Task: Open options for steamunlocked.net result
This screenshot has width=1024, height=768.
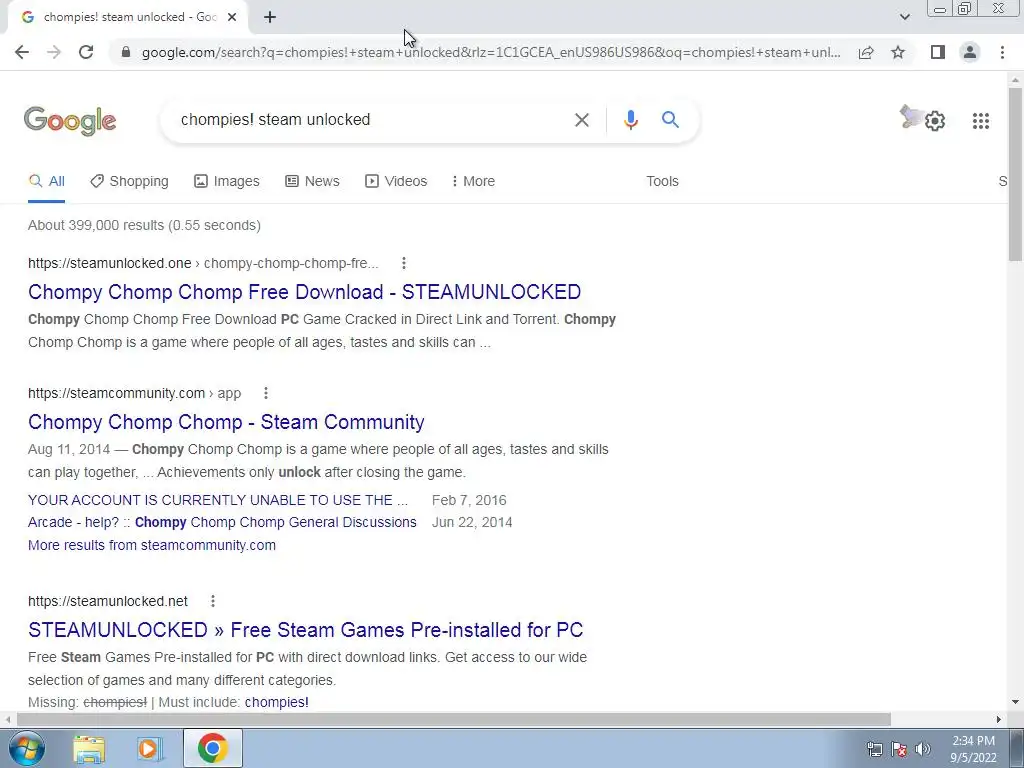Action: click(x=212, y=601)
